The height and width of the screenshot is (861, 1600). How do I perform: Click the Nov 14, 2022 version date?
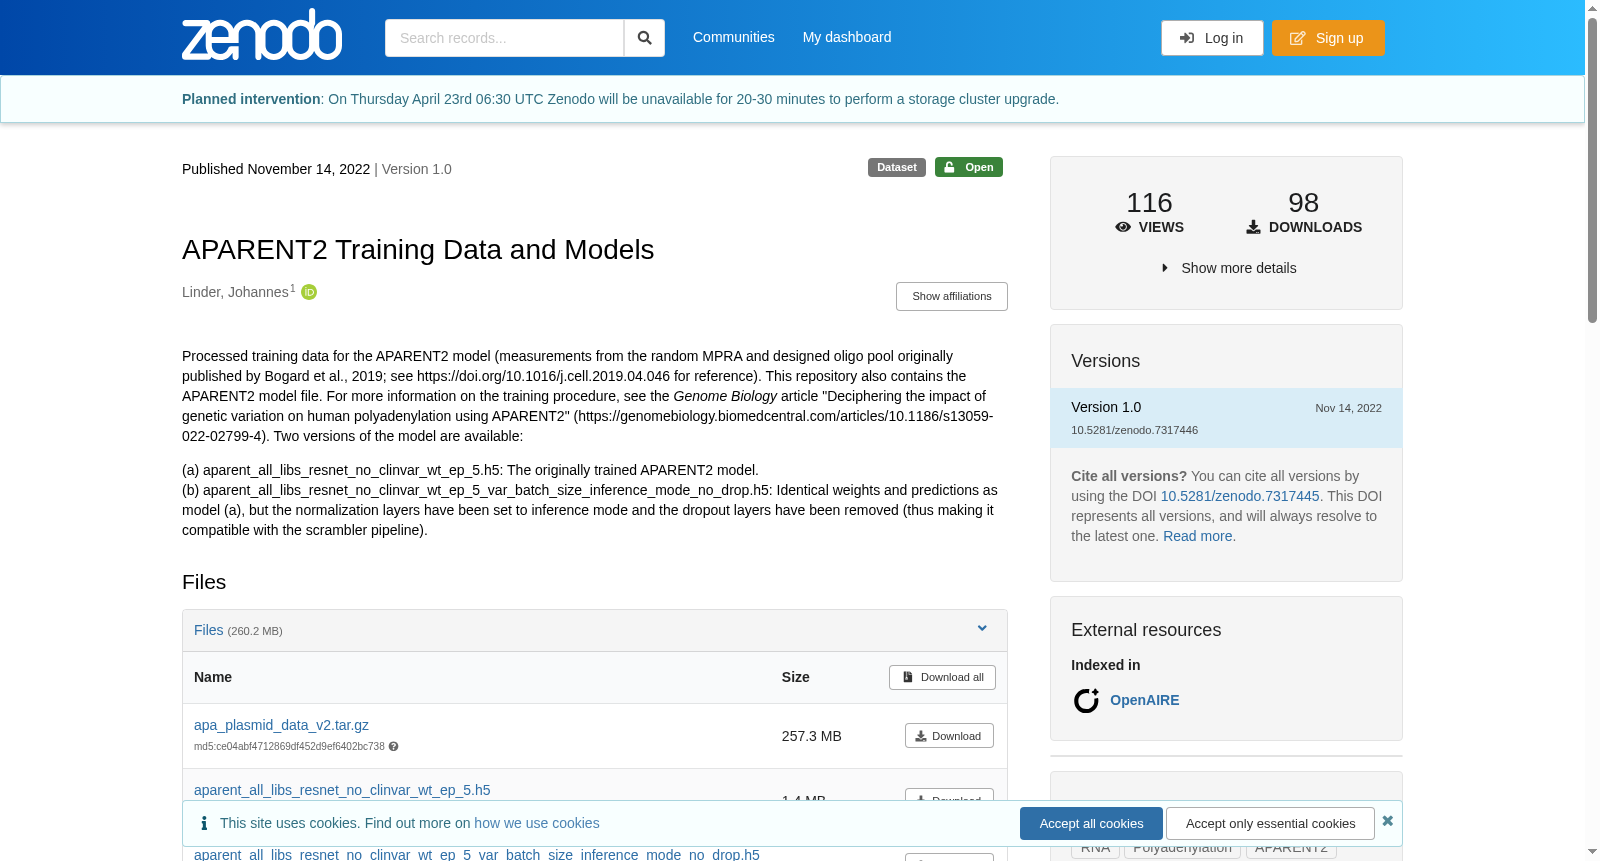[x=1348, y=408]
